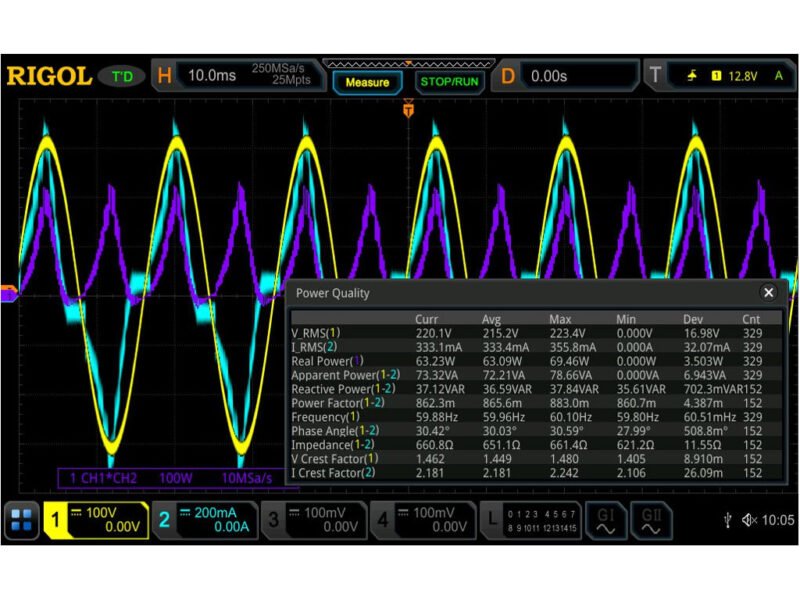The height and width of the screenshot is (600, 800).
Task: Click the Measure button
Action: pyautogui.click(x=367, y=82)
